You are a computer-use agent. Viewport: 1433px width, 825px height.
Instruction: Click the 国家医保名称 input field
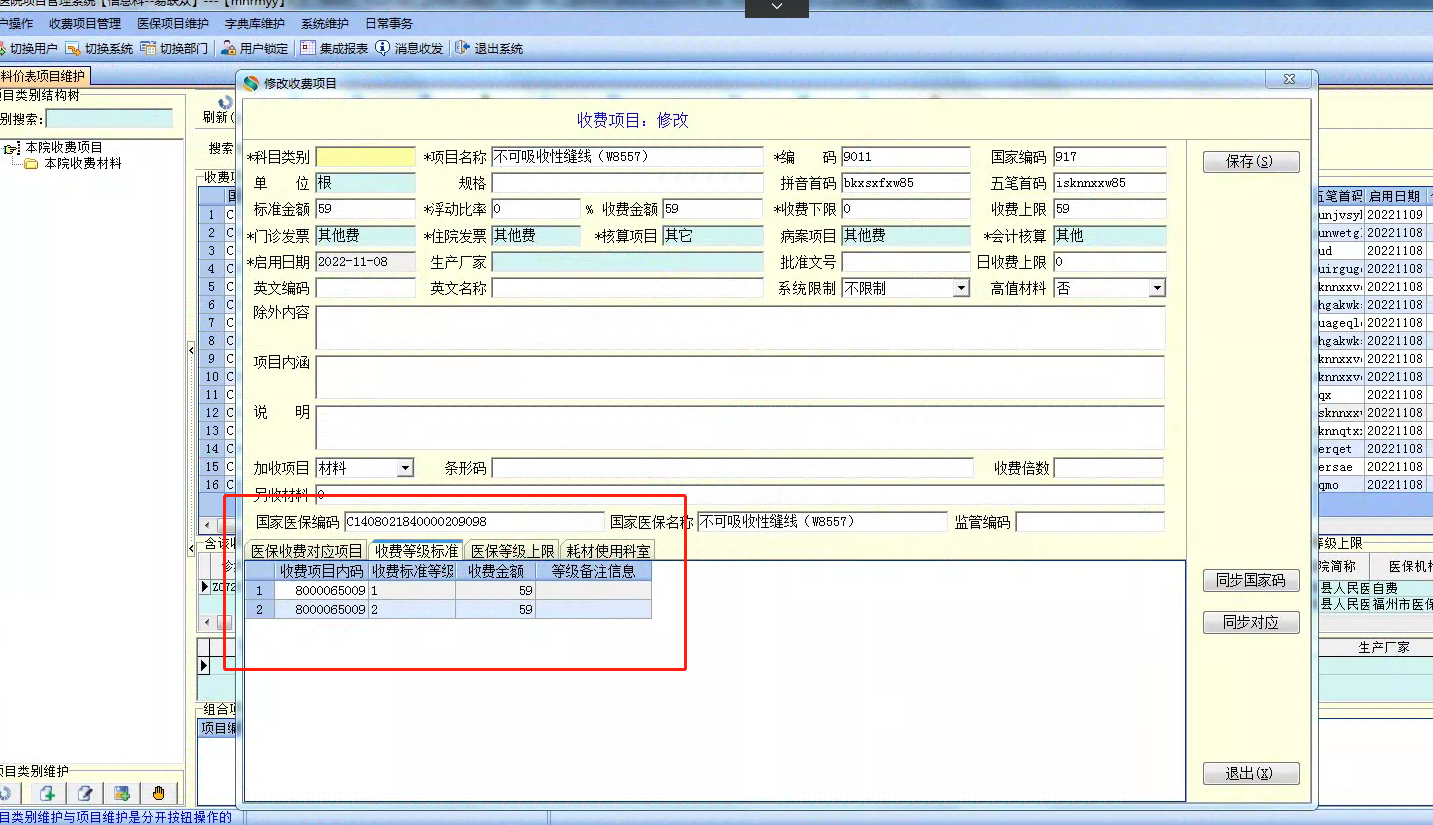click(x=821, y=522)
